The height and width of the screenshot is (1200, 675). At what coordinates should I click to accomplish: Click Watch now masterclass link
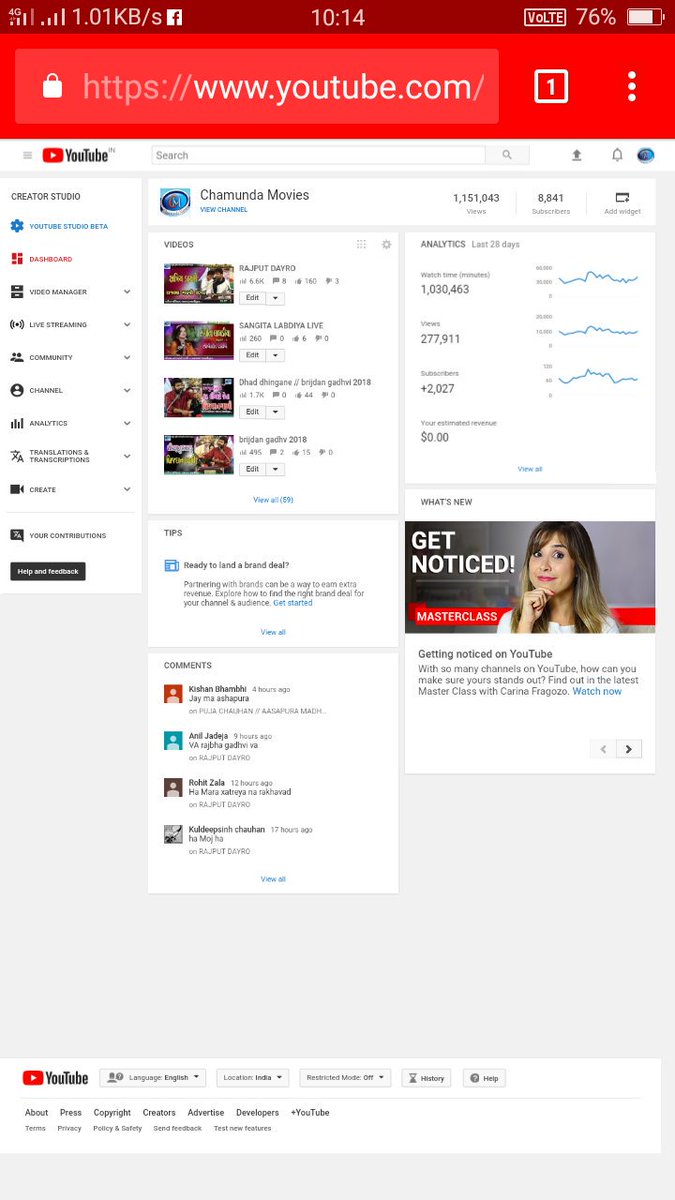(x=597, y=691)
